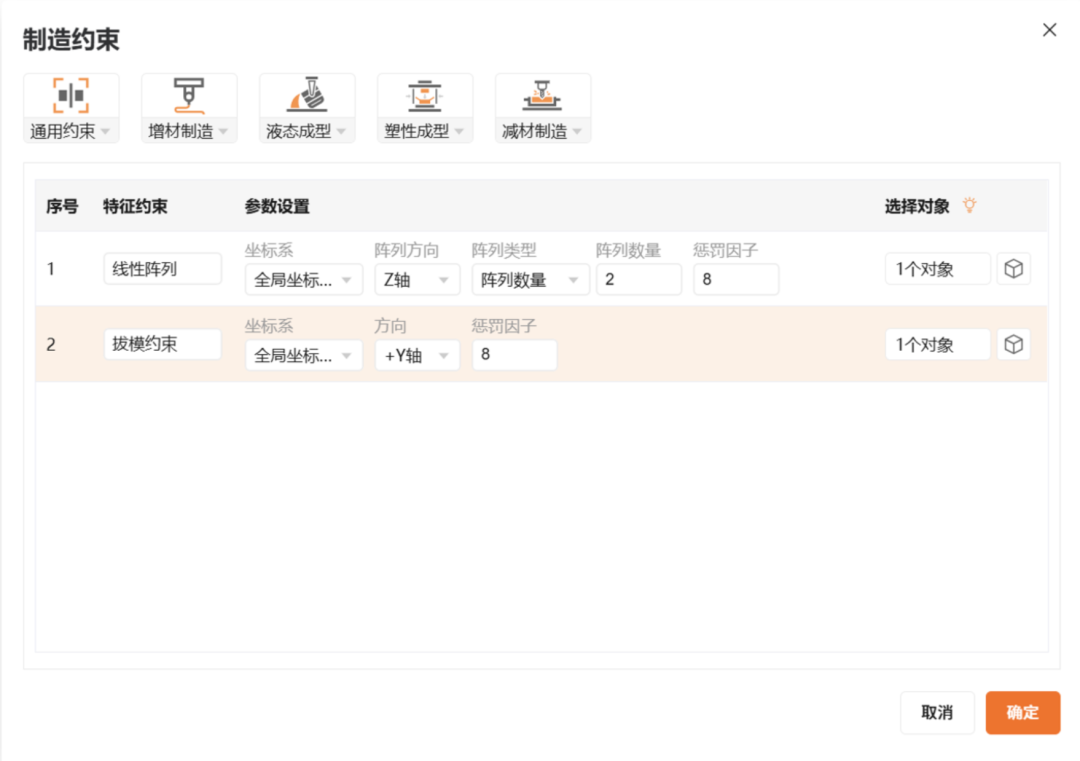Click the lightbulb hint icon beside 选择对象
Viewport: 1080px width, 761px height.
click(970, 205)
